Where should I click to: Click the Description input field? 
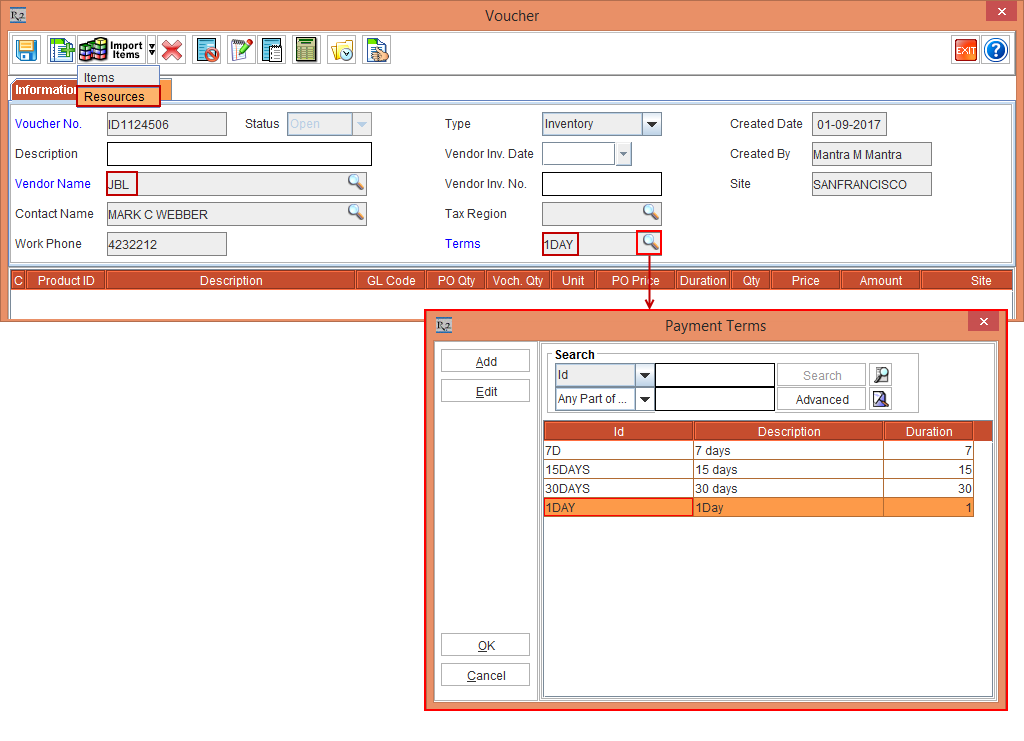[x=238, y=154]
